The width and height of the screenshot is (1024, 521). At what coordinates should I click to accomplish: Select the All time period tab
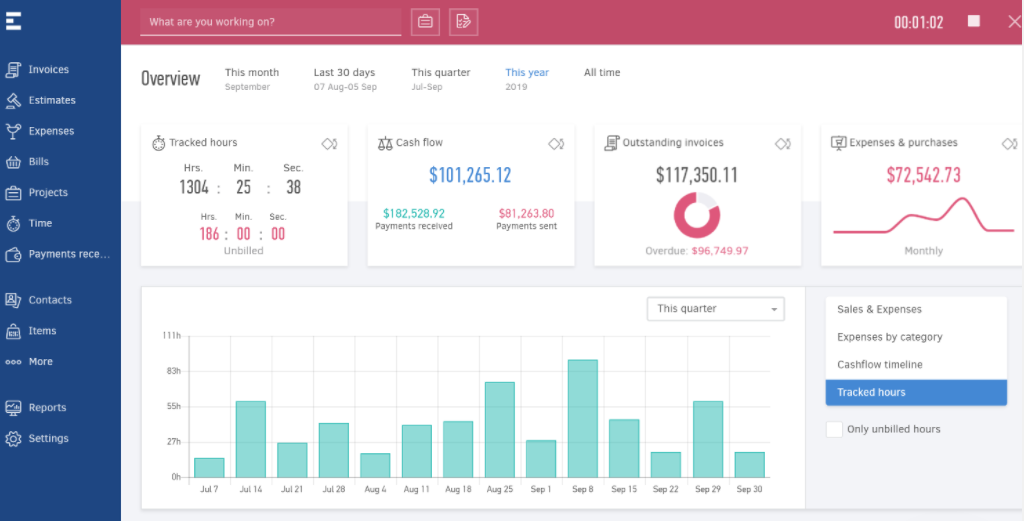(x=602, y=72)
